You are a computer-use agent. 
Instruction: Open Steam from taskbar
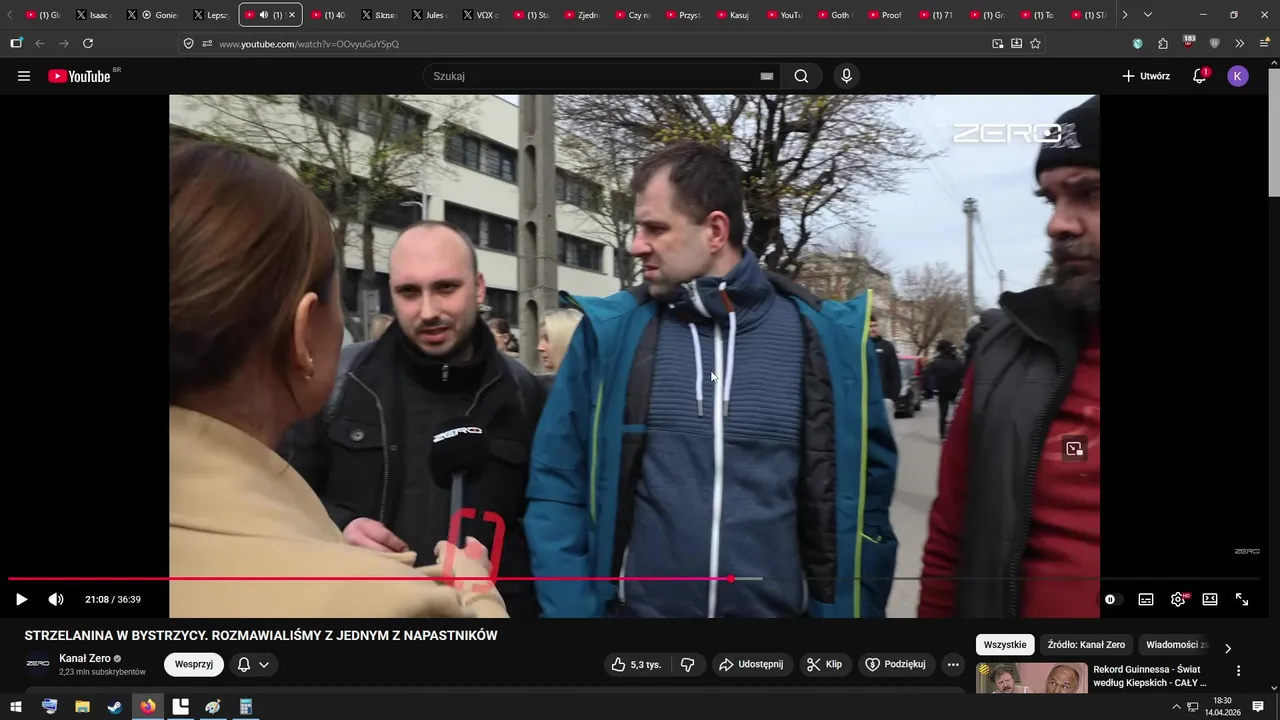[x=115, y=706]
